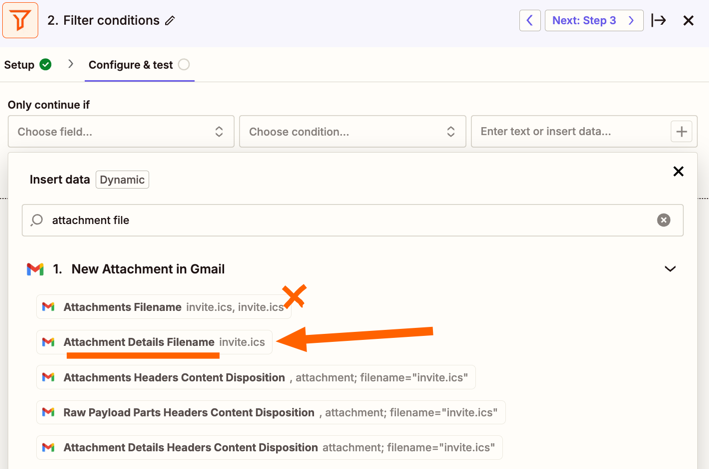Close the Insert data panel
The image size is (709, 469).
point(678,171)
